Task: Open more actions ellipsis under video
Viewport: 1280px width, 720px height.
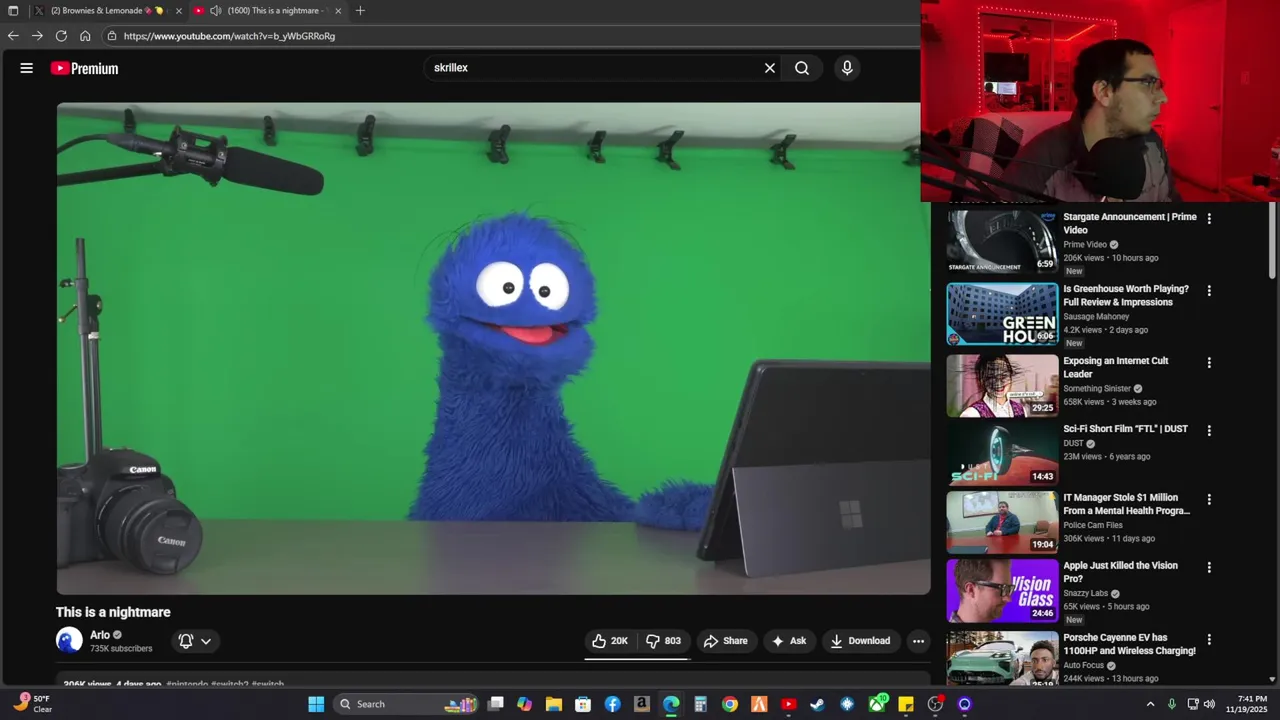Action: [918, 641]
